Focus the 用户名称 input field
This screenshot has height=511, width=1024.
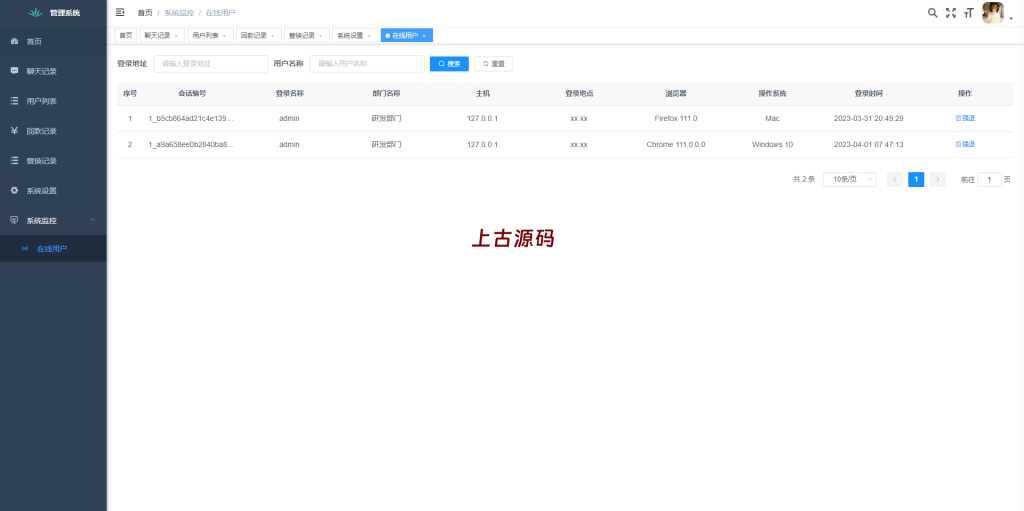(367, 63)
